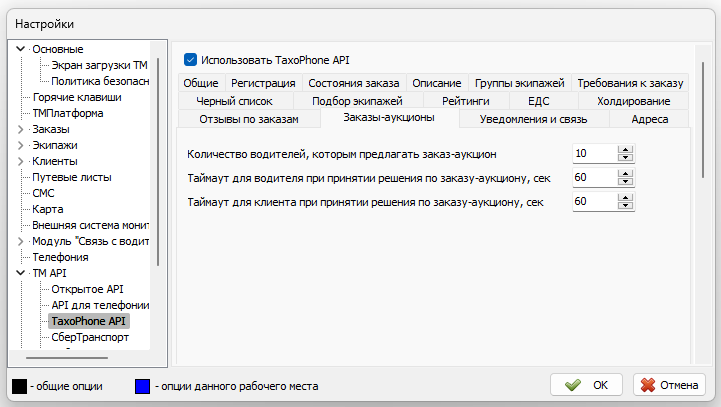Decrease the number of drivers value

tap(625, 157)
